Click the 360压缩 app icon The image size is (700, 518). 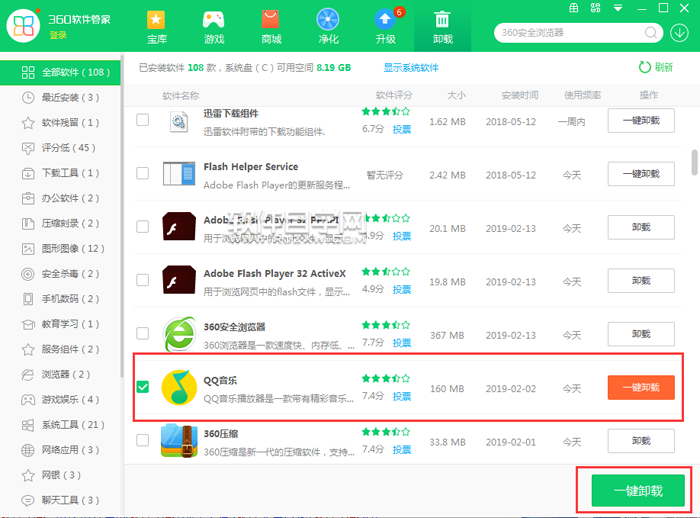click(x=179, y=440)
